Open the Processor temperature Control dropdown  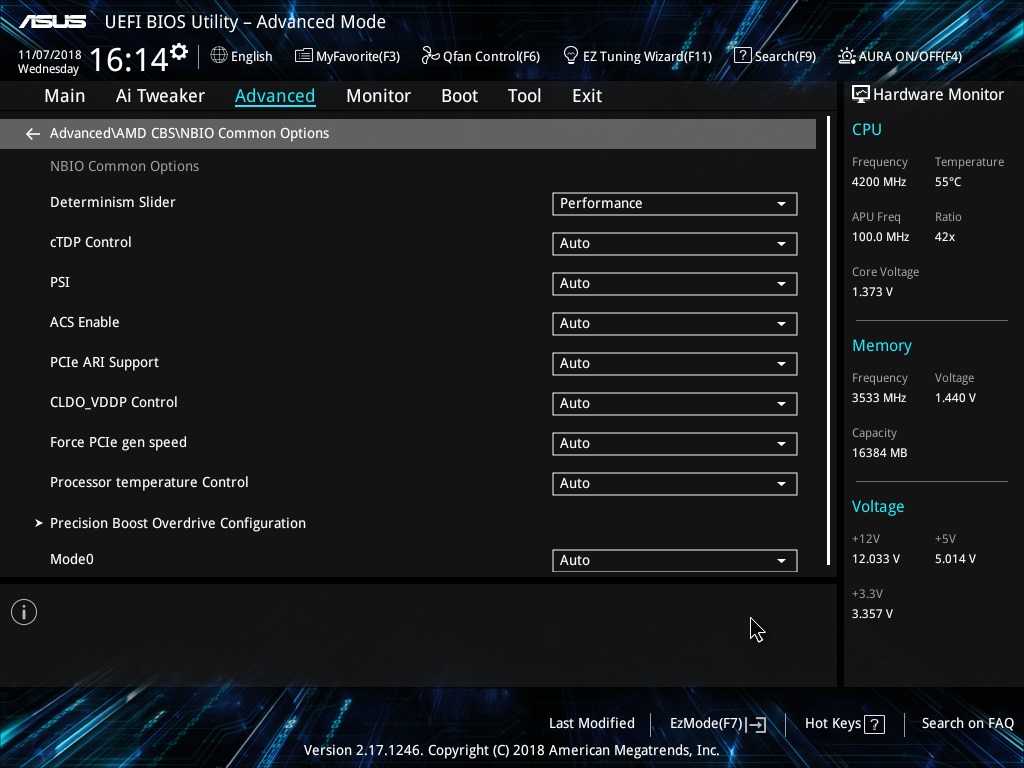[x=675, y=483]
